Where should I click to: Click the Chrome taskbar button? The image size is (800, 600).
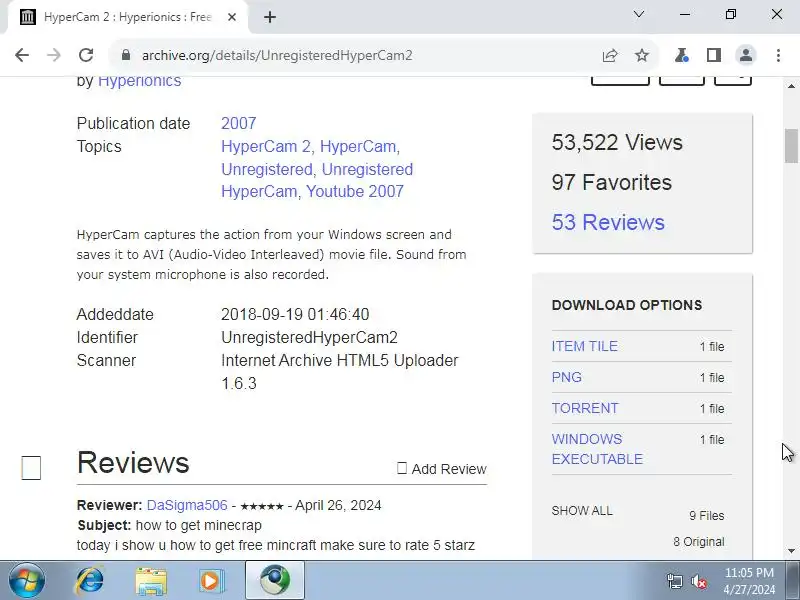pyautogui.click(x=275, y=581)
